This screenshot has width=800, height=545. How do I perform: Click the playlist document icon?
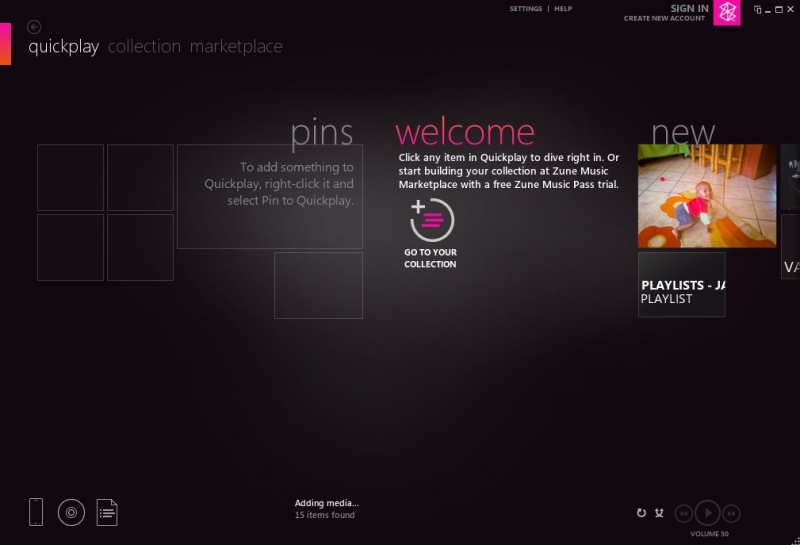107,513
